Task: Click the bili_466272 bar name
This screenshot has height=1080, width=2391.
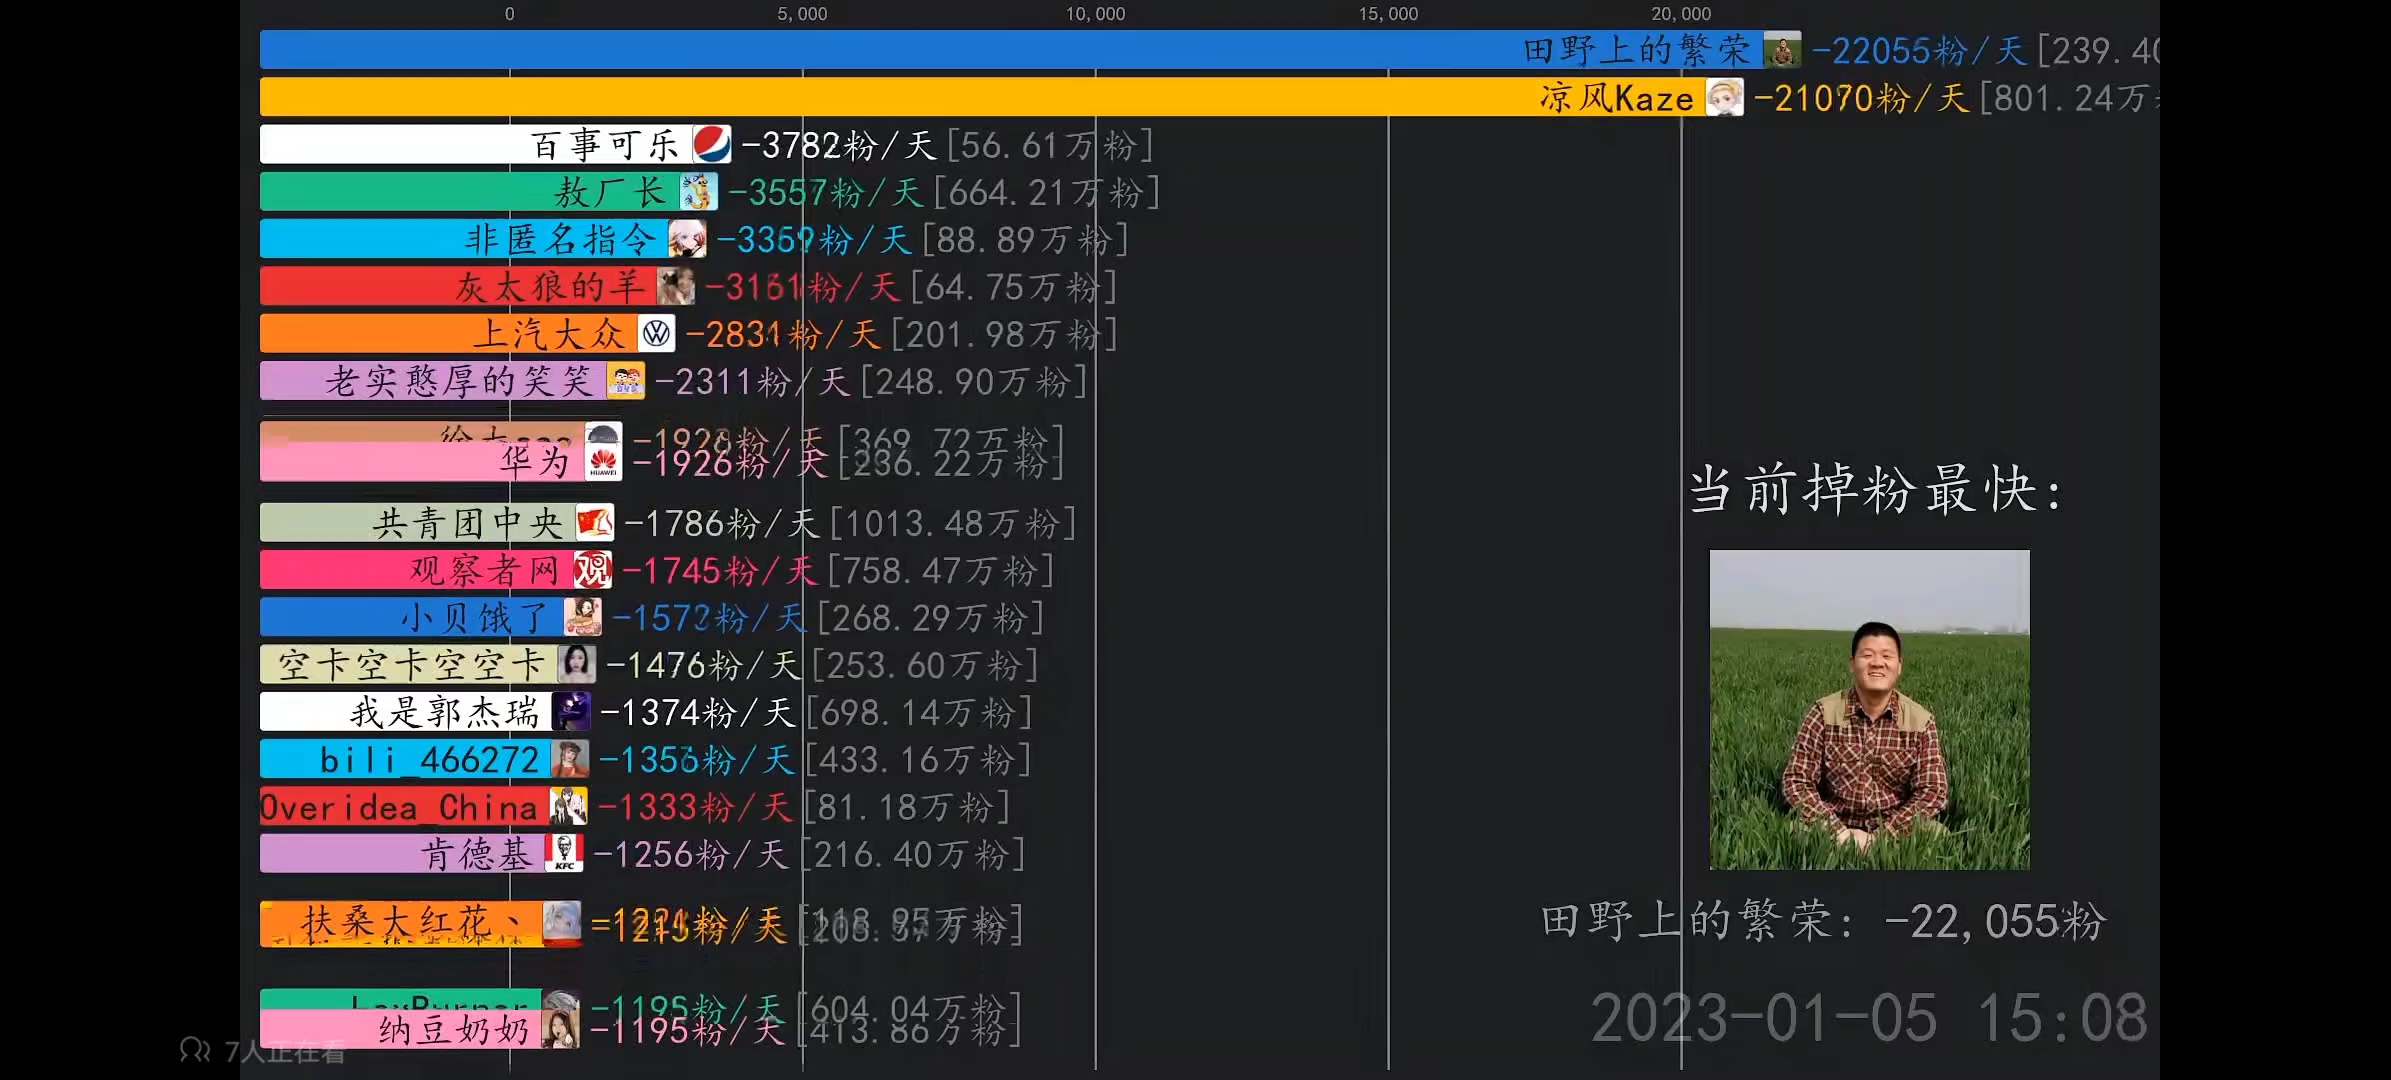Action: point(429,760)
